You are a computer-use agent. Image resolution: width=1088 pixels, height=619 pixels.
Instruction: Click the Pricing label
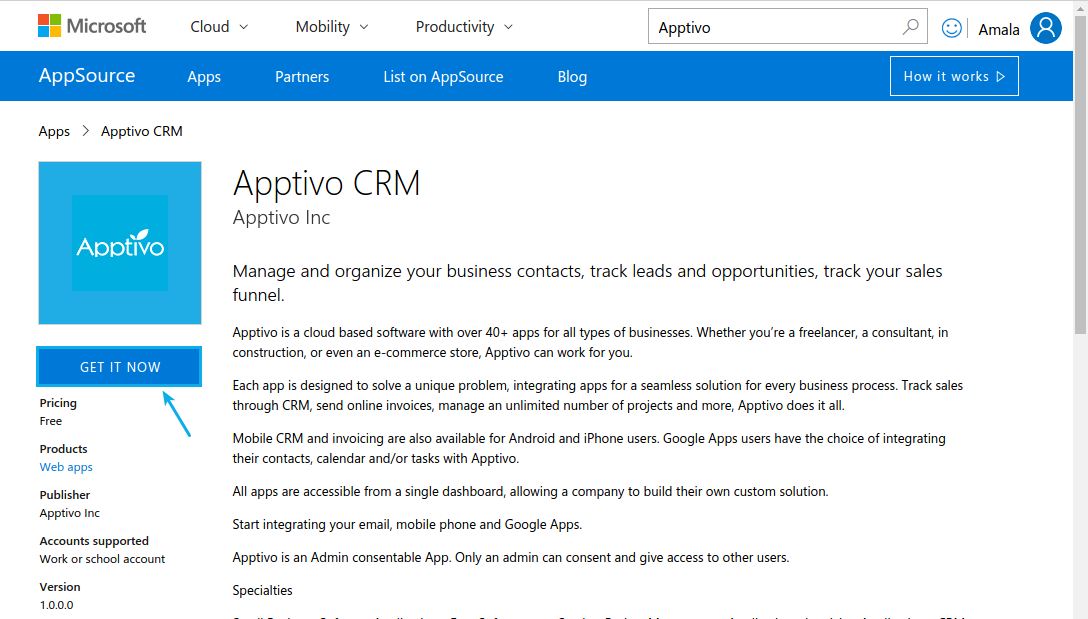[x=58, y=403]
